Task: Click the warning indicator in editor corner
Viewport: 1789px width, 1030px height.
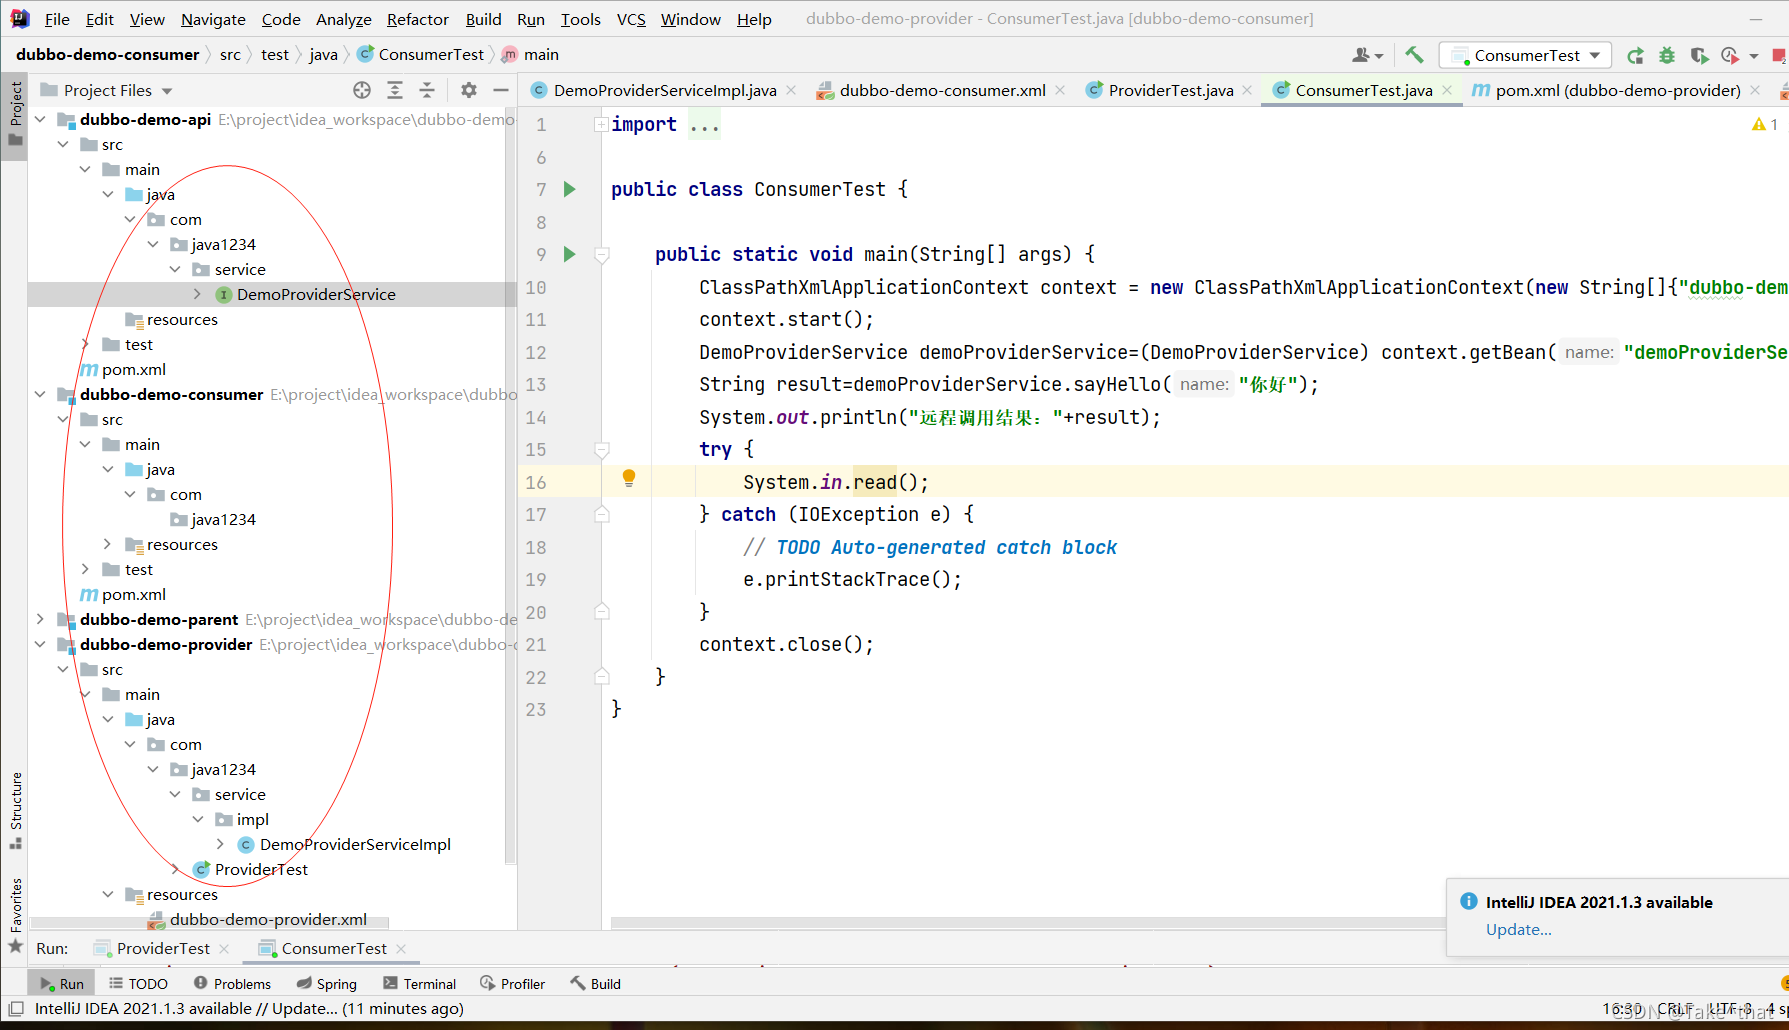Action: tap(1764, 124)
